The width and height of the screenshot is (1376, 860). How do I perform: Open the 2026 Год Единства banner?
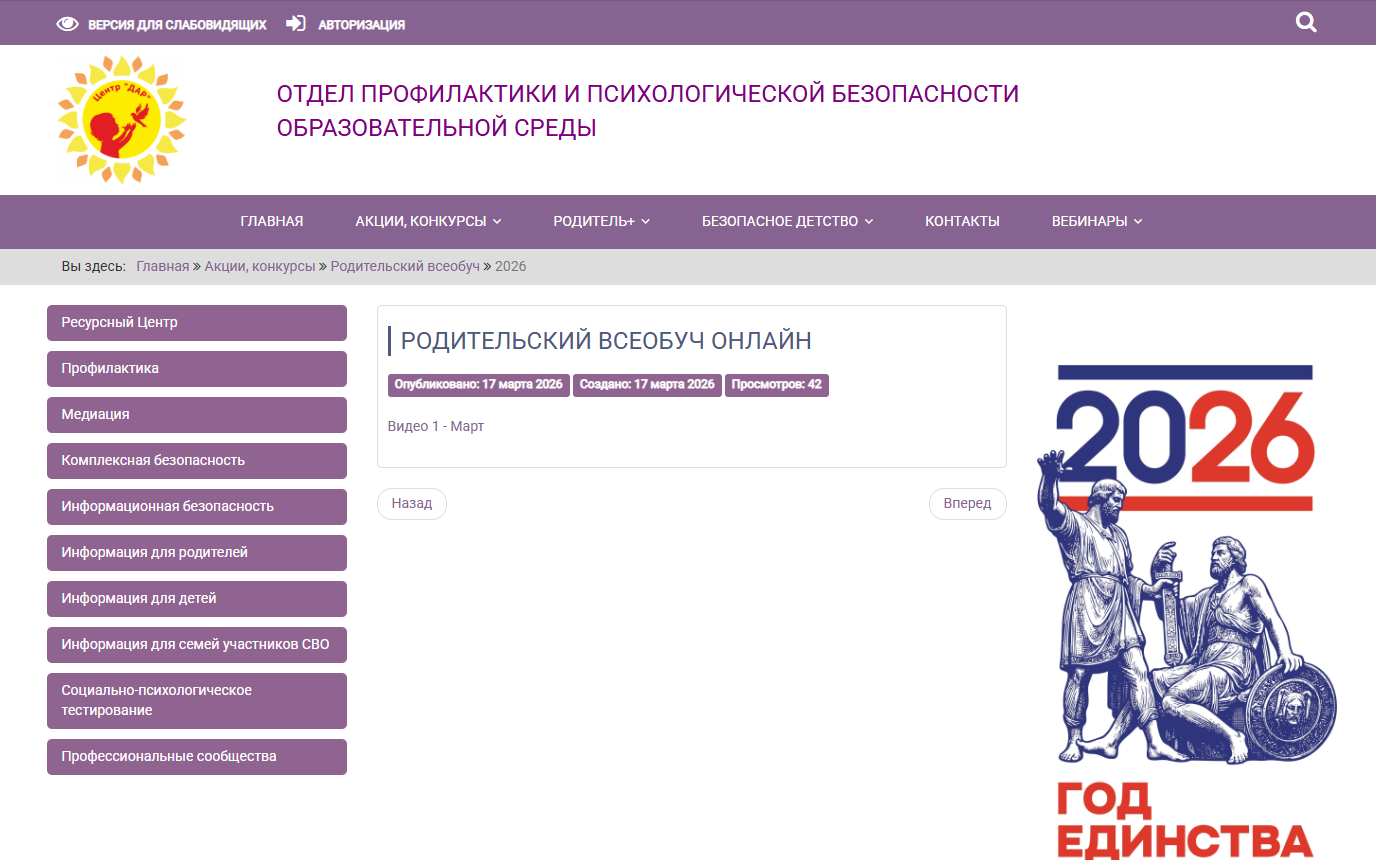coord(1185,610)
